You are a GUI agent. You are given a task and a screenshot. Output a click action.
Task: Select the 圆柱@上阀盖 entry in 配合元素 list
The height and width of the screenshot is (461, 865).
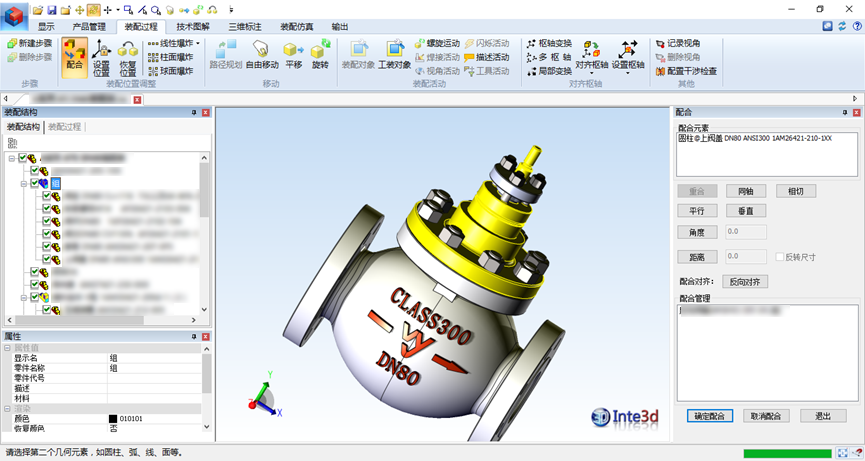point(755,139)
